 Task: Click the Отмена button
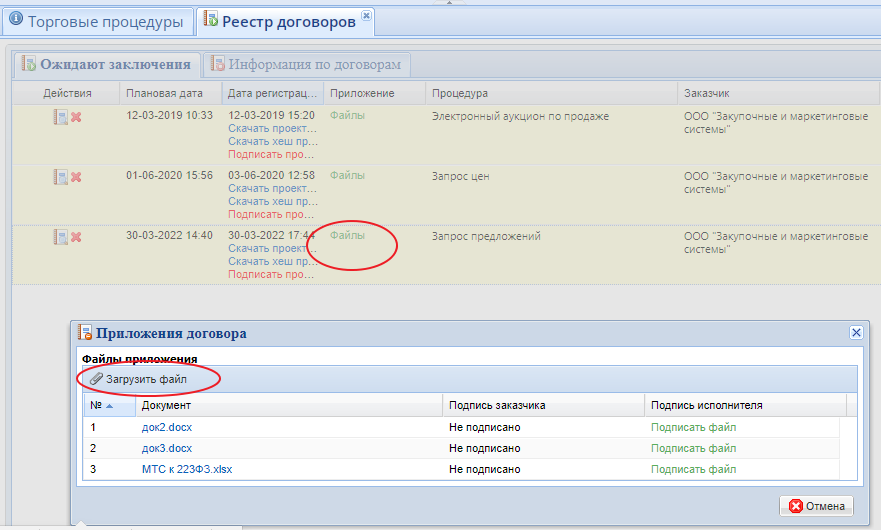[x=816, y=506]
